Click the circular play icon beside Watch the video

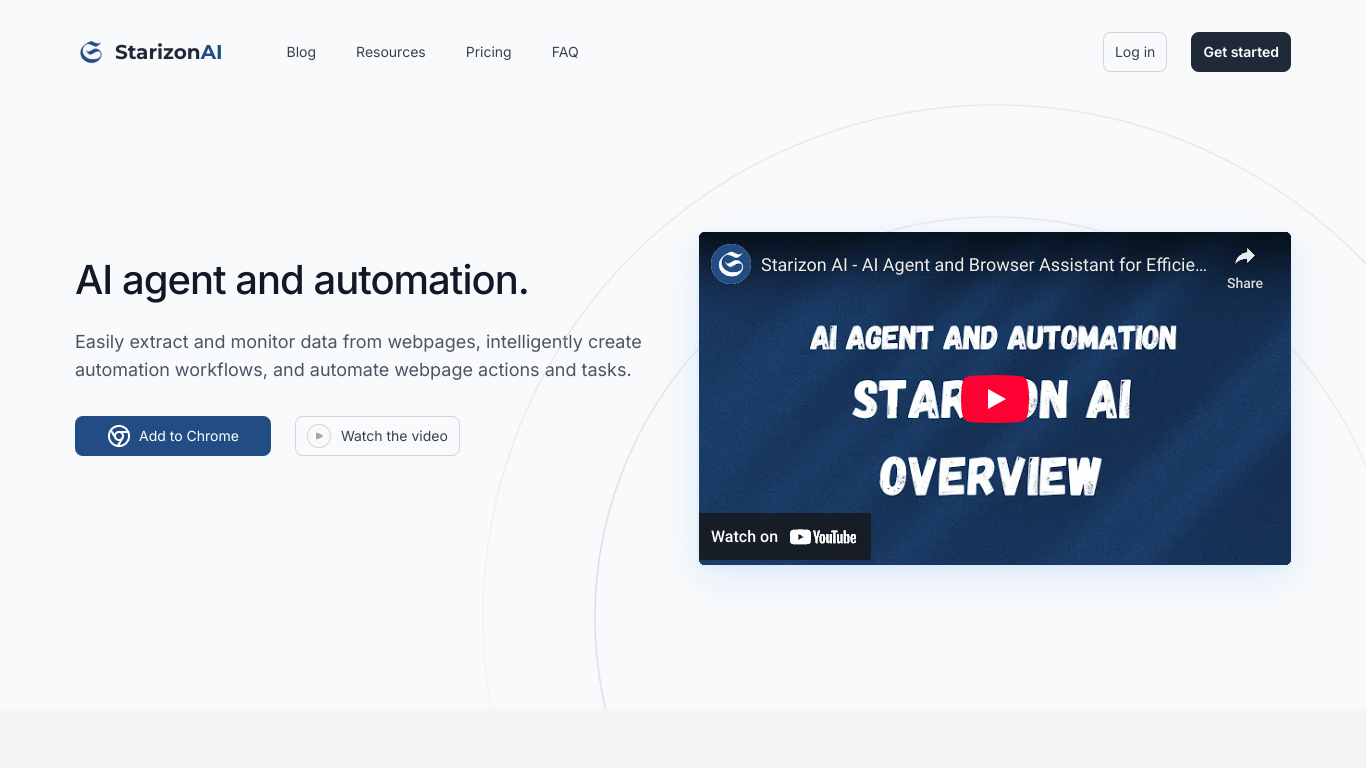pyautogui.click(x=319, y=436)
